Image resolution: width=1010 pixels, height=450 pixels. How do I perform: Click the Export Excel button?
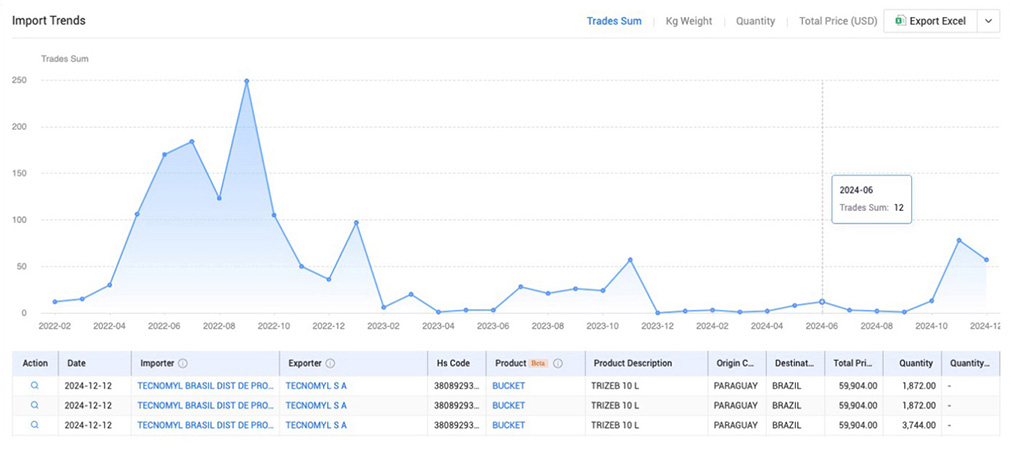(x=929, y=21)
